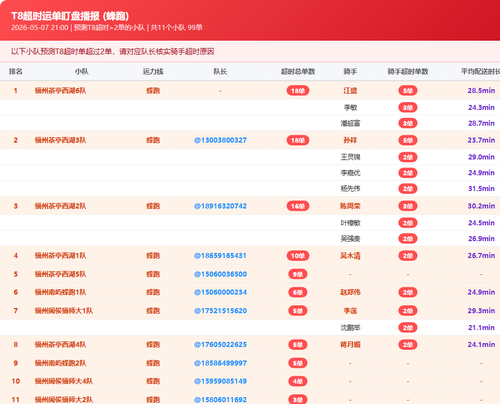
Task: Open team leader link @15959085149
Action: pyautogui.click(x=220, y=381)
